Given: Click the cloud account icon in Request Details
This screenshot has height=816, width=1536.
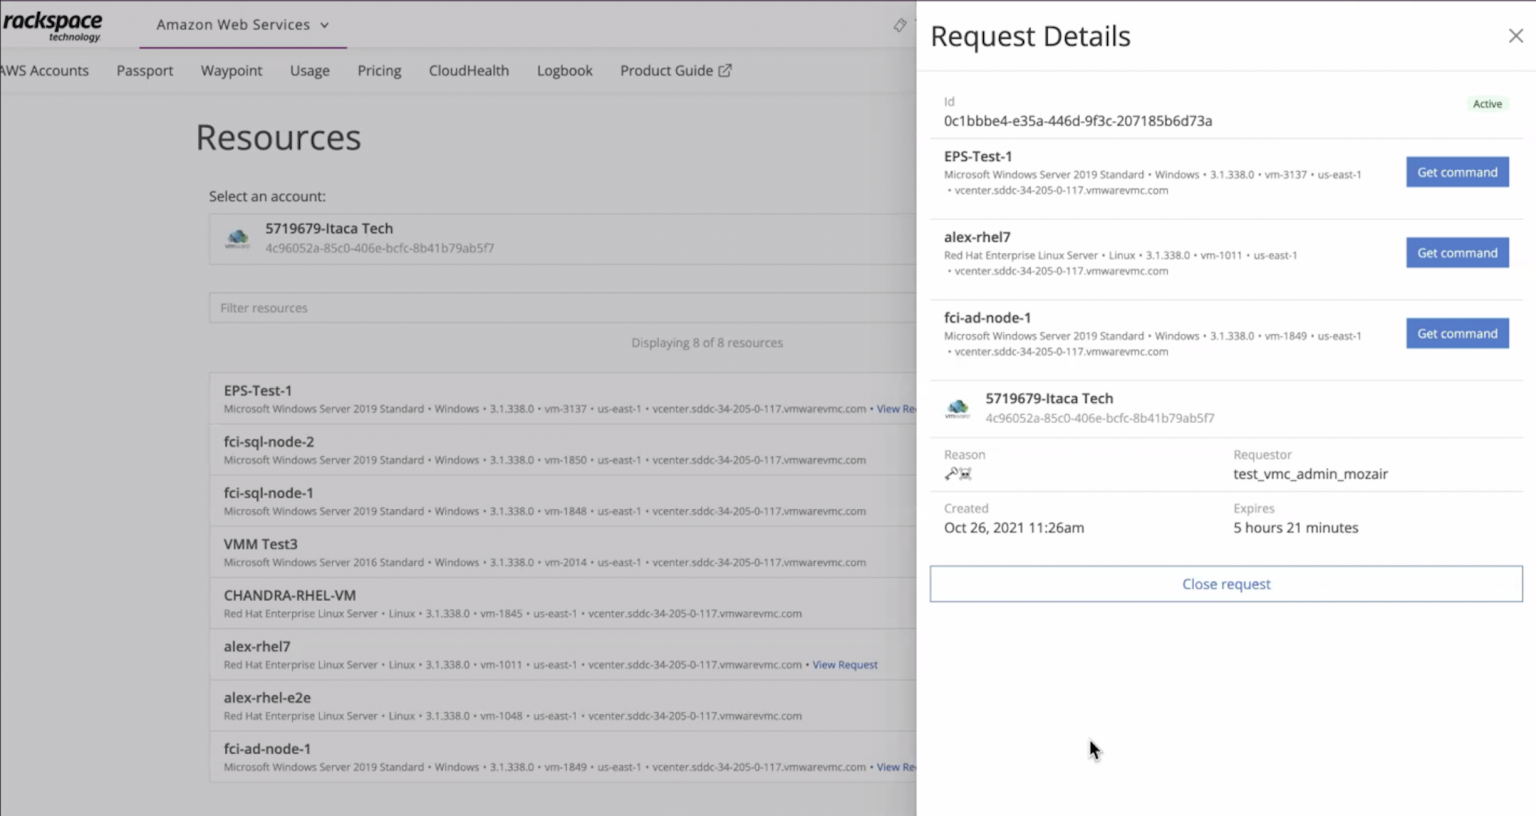Looking at the screenshot, I should (x=957, y=408).
